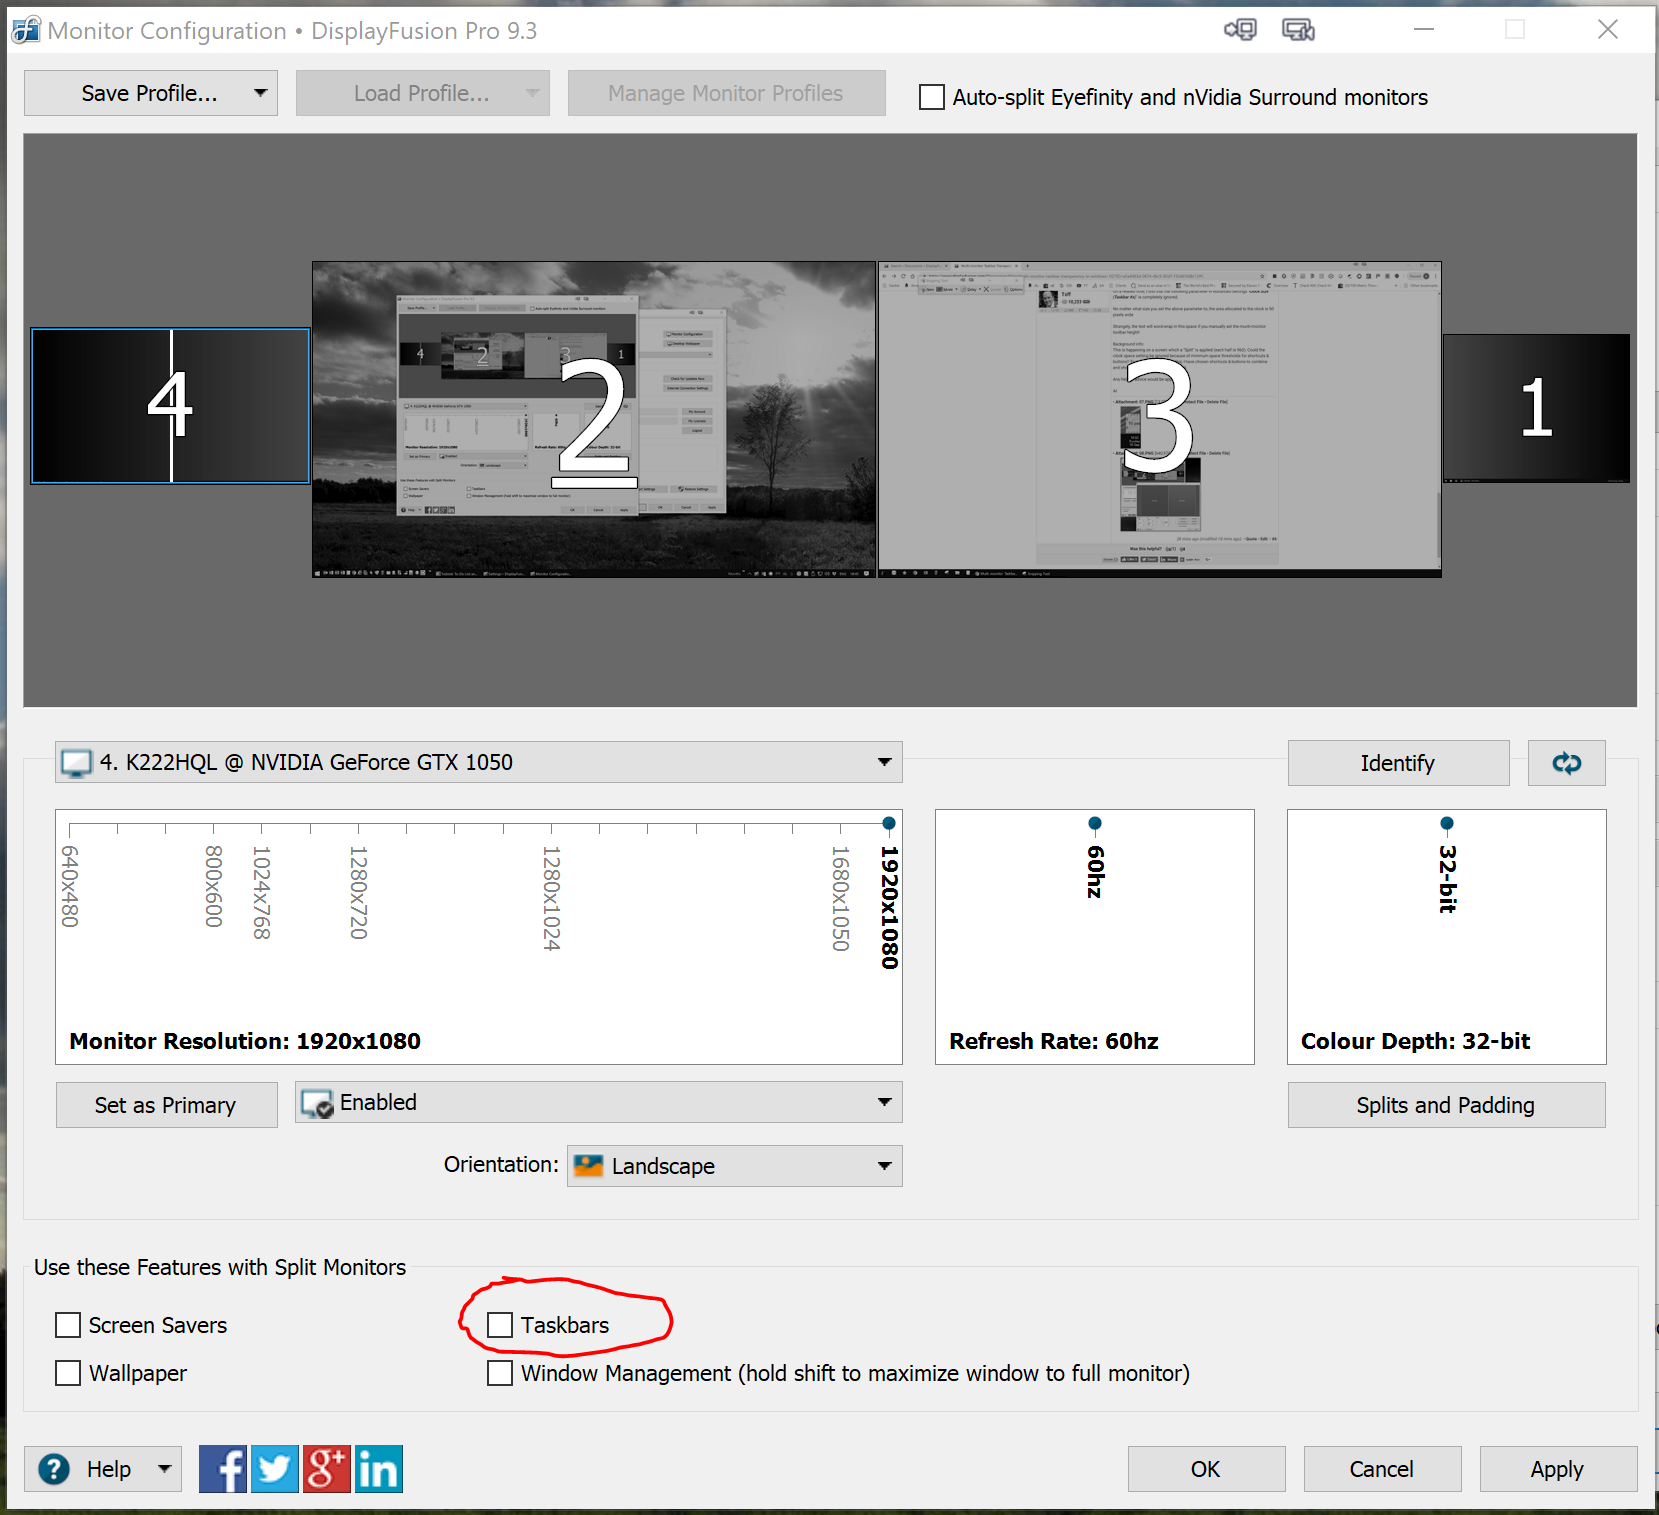1659x1515 pixels.
Task: Open the Save Profile menu arrow
Action: (260, 93)
